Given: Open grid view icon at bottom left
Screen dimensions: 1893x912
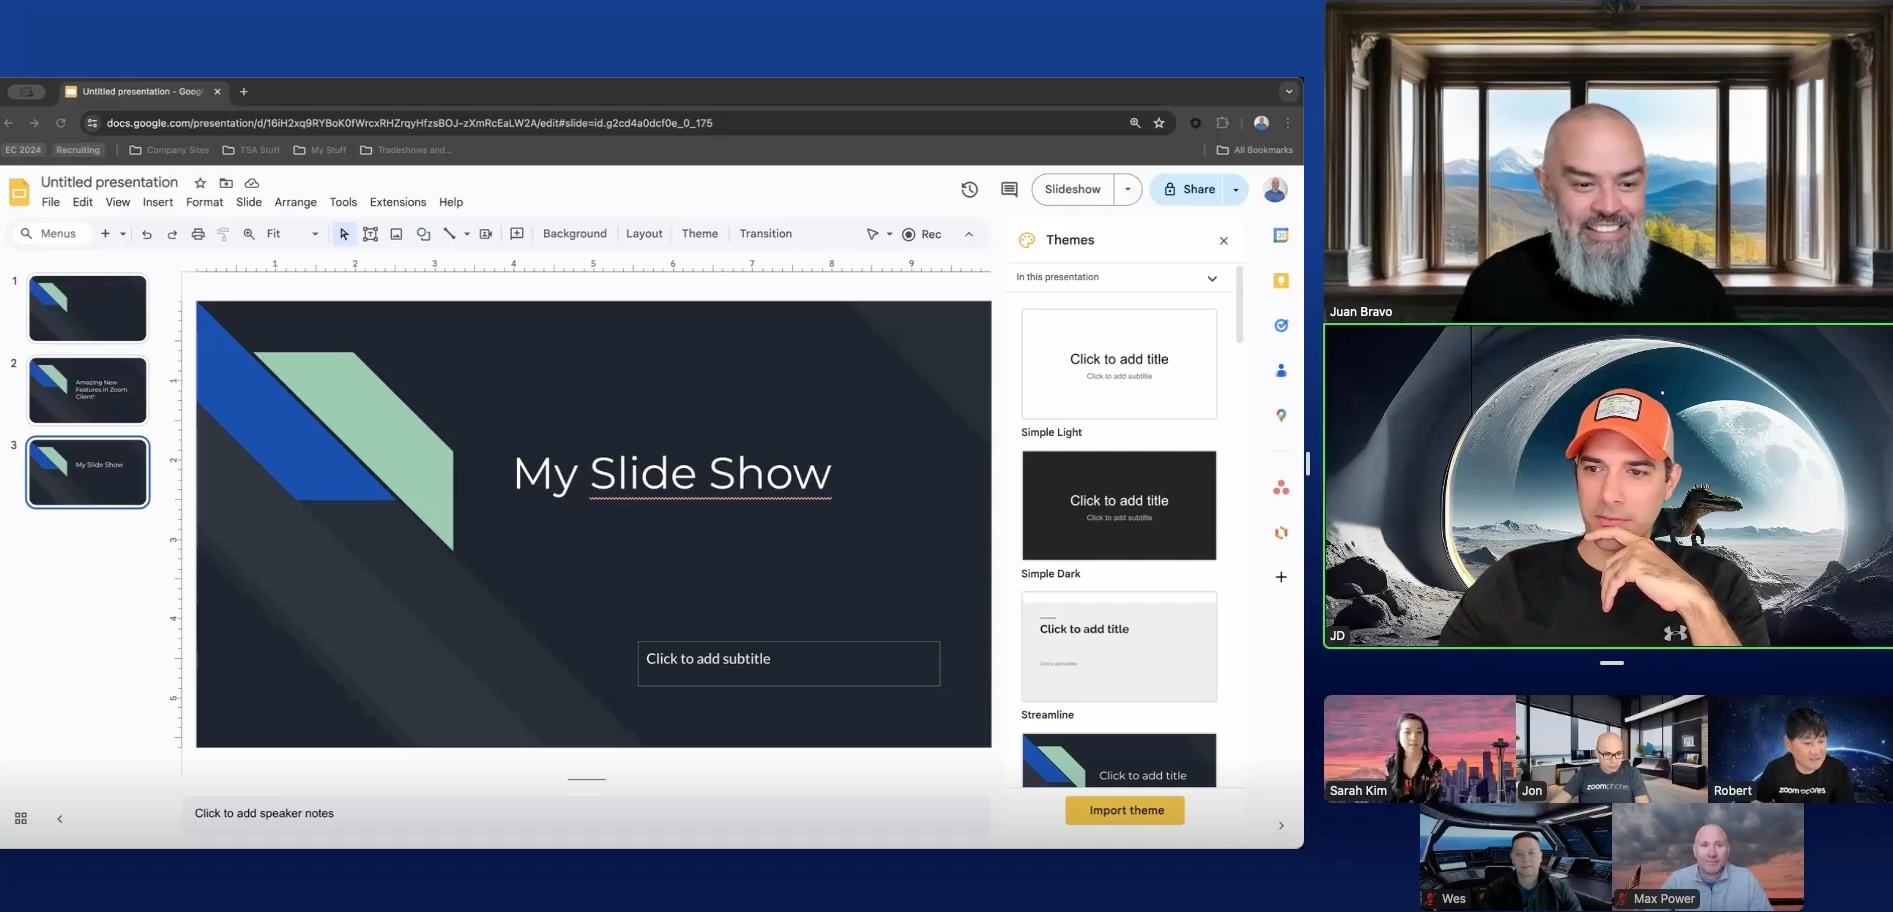Looking at the screenshot, I should 21,818.
